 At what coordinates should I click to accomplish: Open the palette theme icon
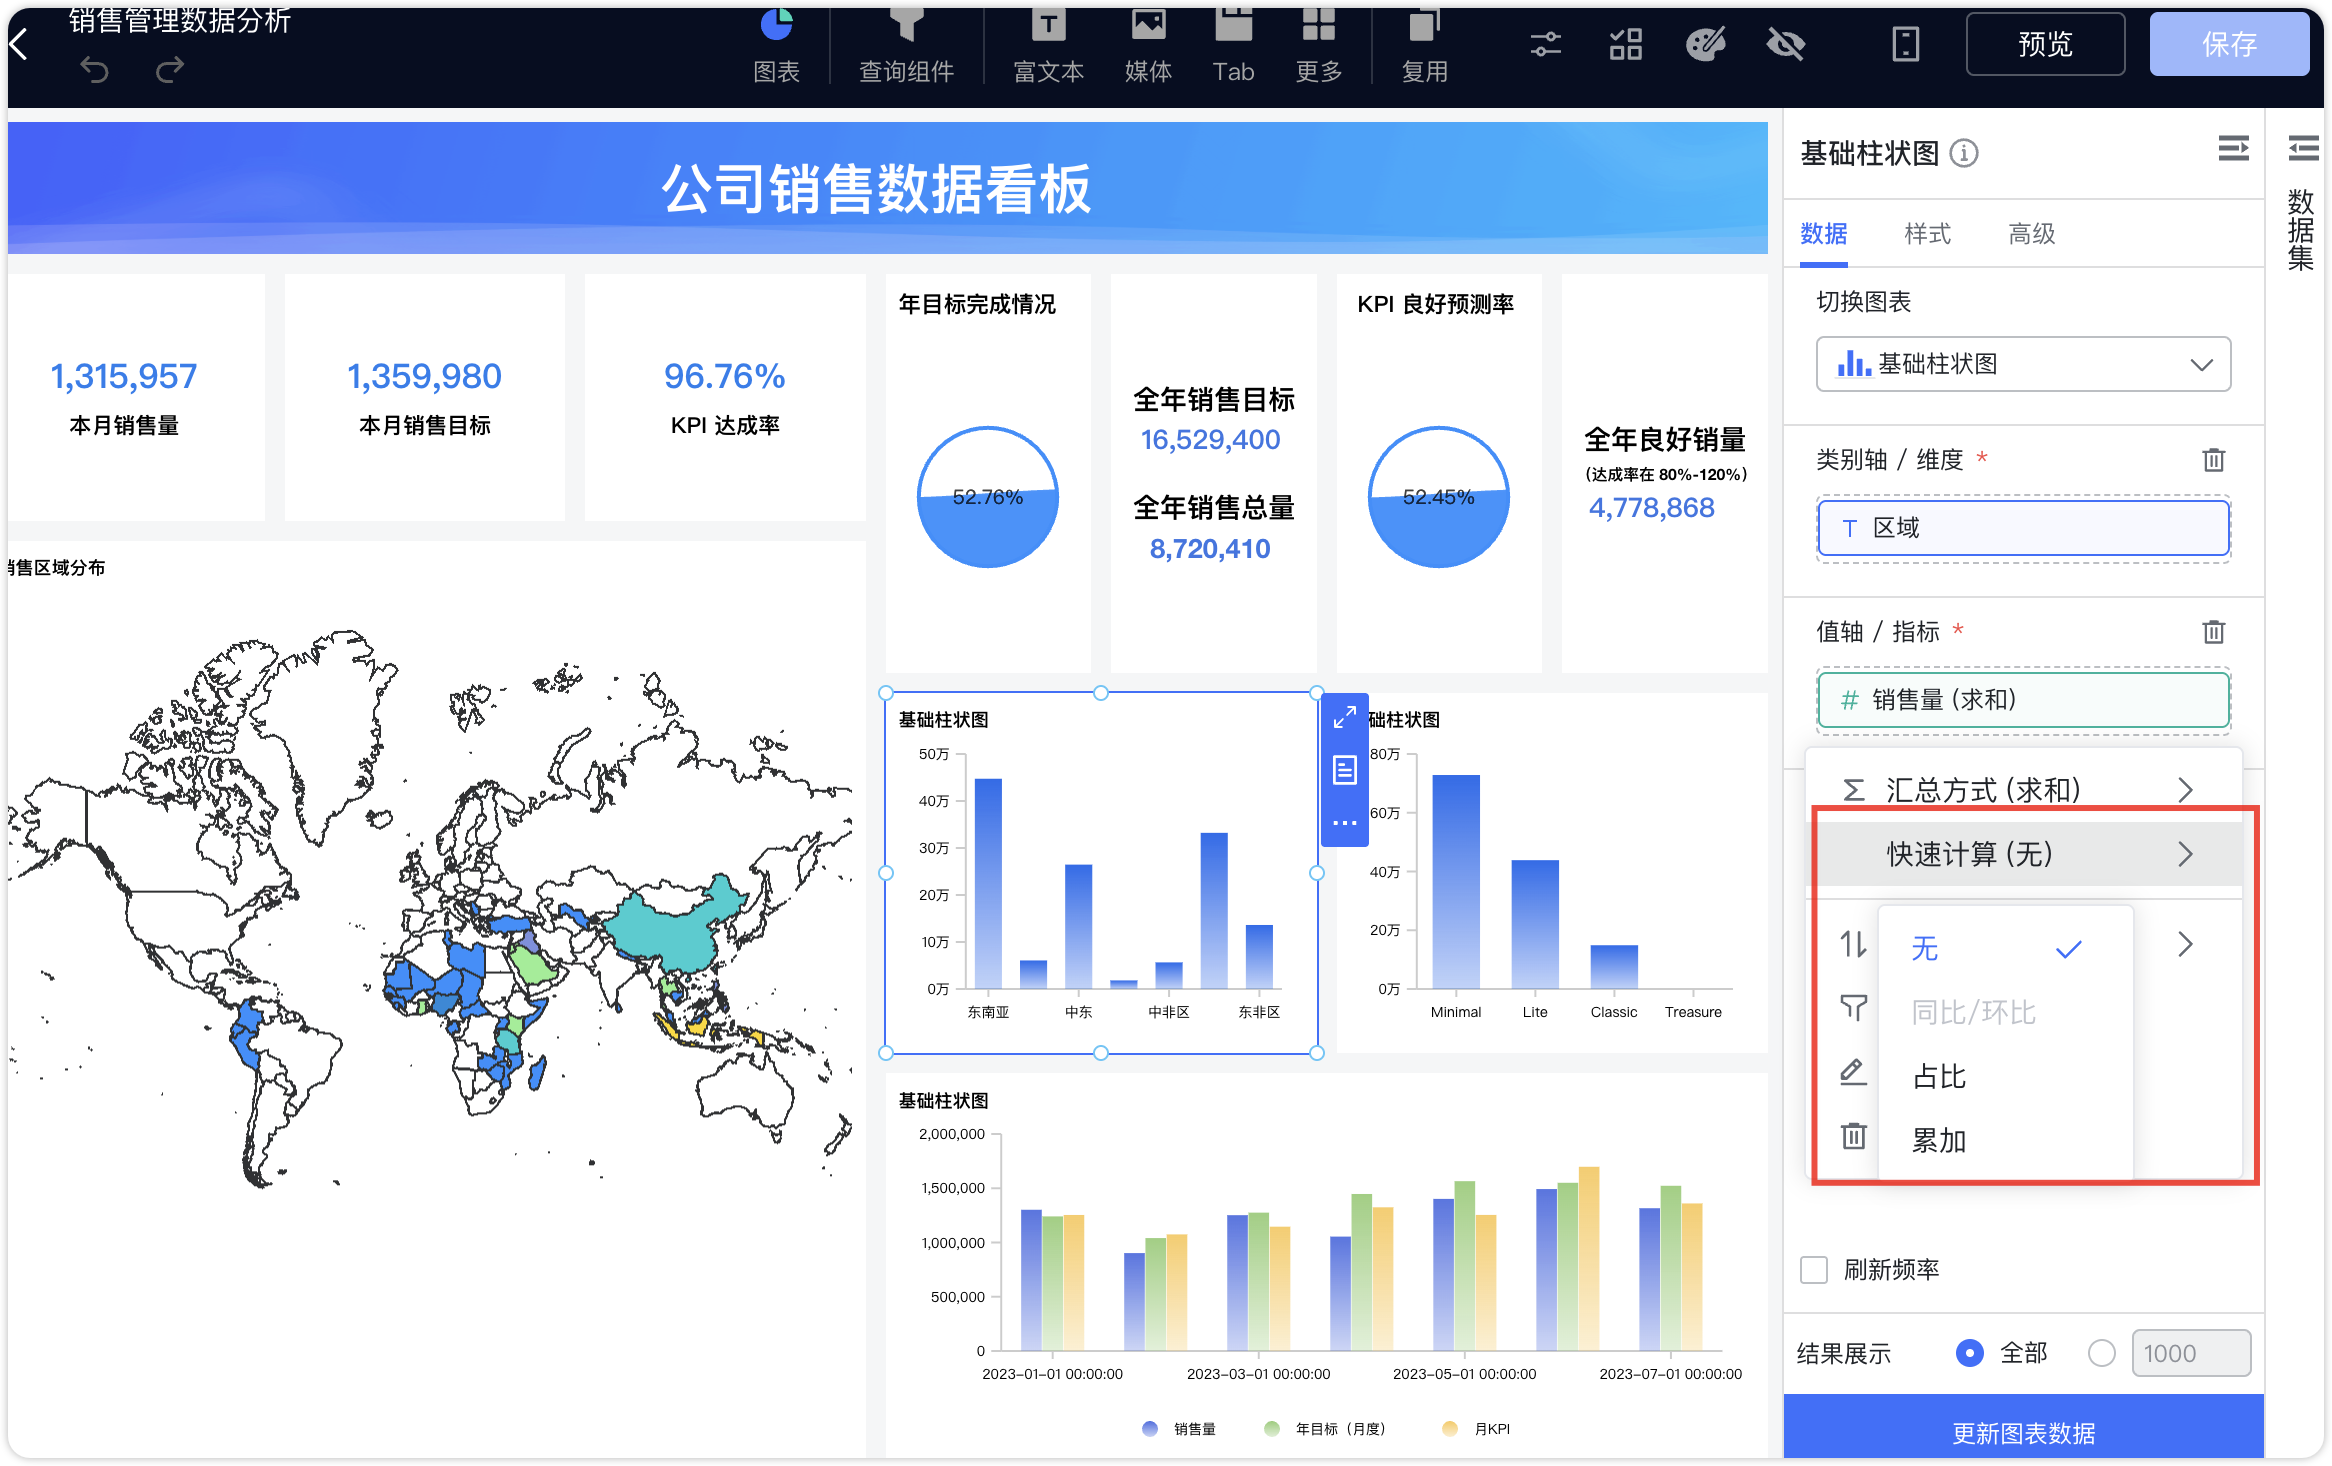point(1706,44)
